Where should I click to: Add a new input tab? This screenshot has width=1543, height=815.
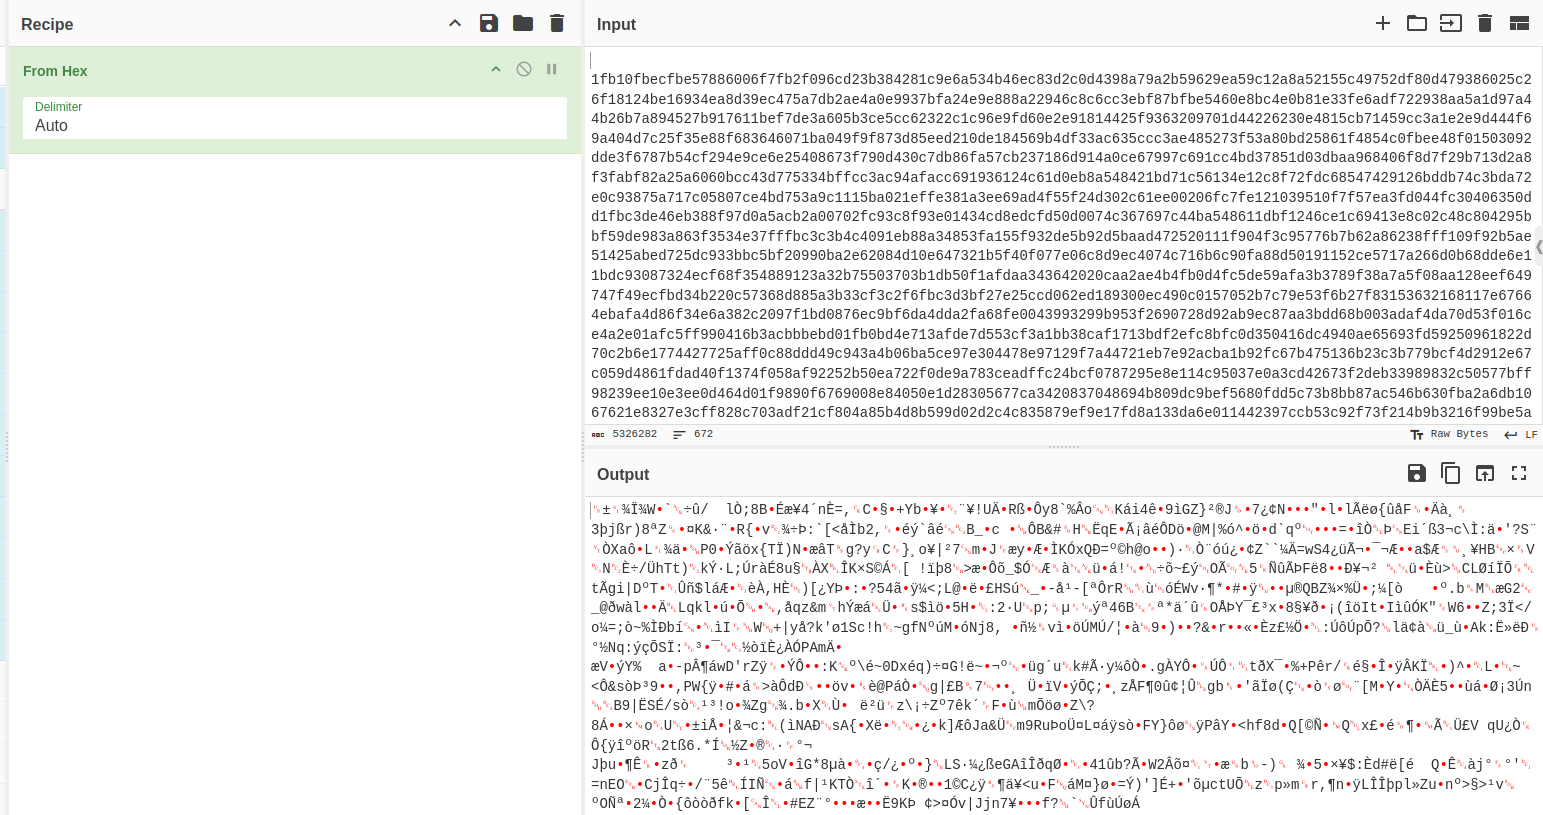[1383, 23]
